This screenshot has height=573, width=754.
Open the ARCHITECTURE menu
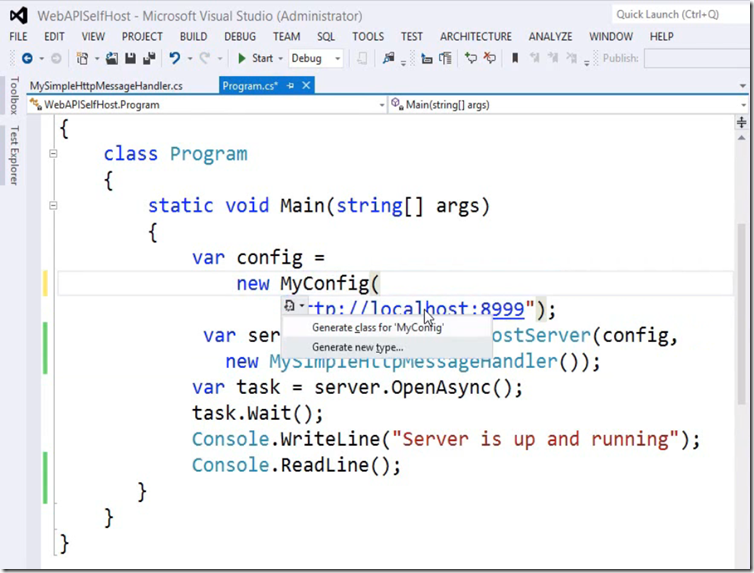476,37
